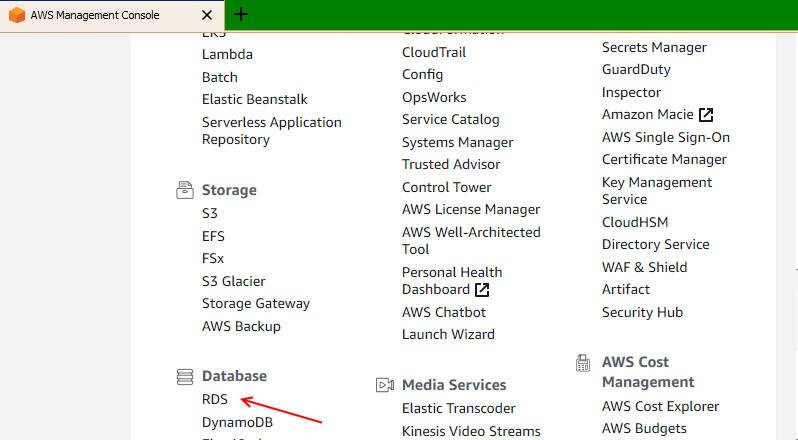Open DynamoDB

click(237, 422)
